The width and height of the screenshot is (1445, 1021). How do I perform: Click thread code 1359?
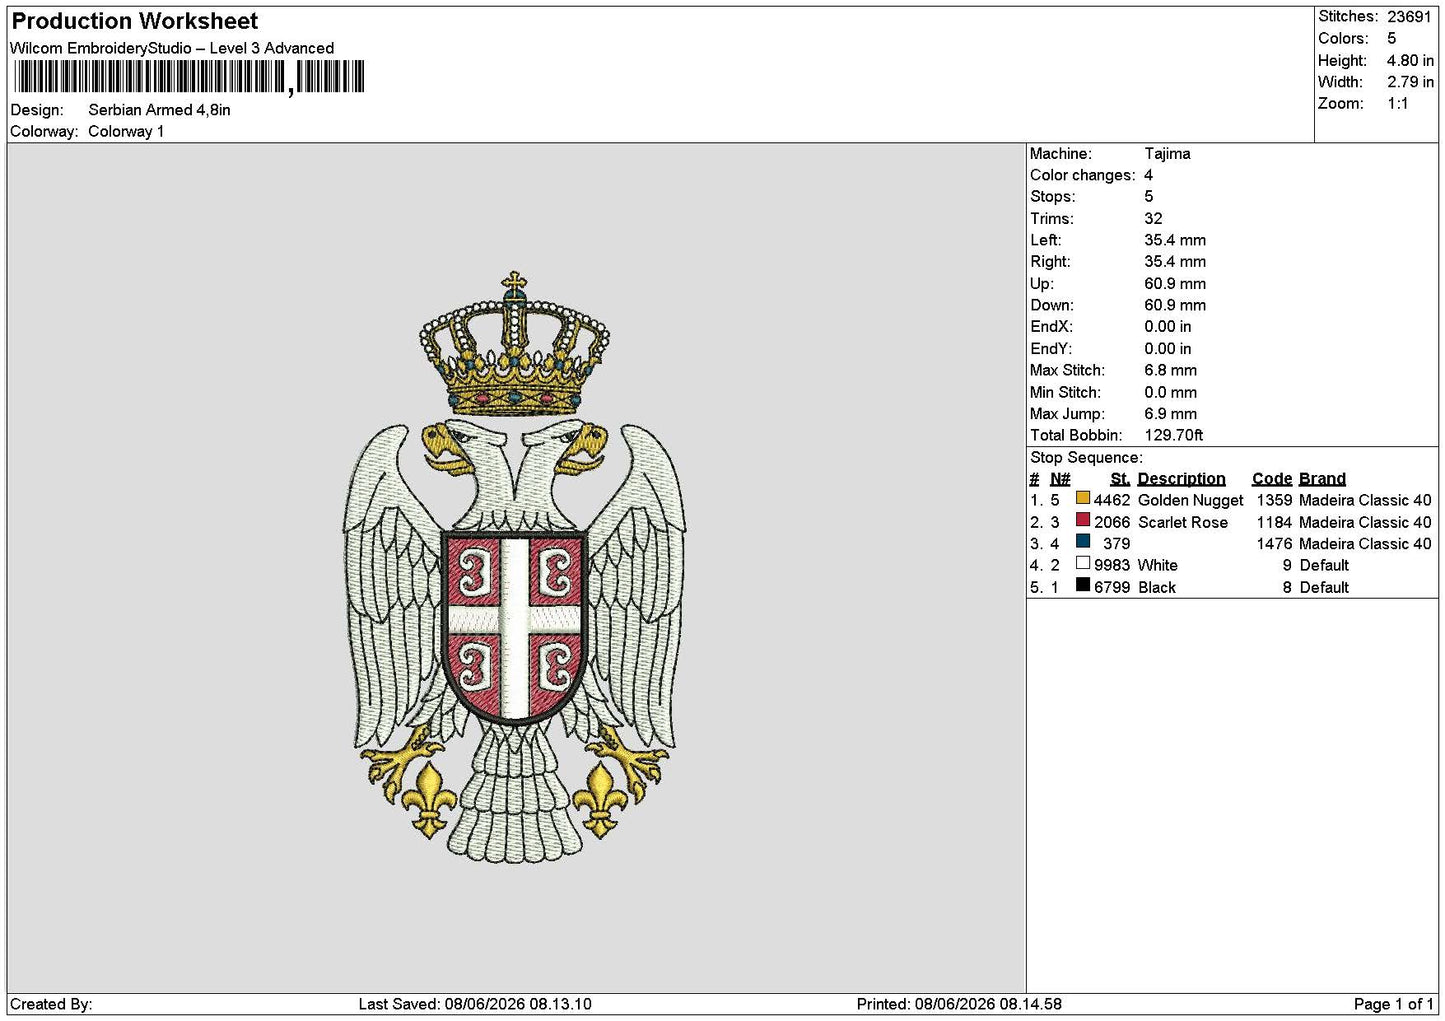[x=1274, y=500]
